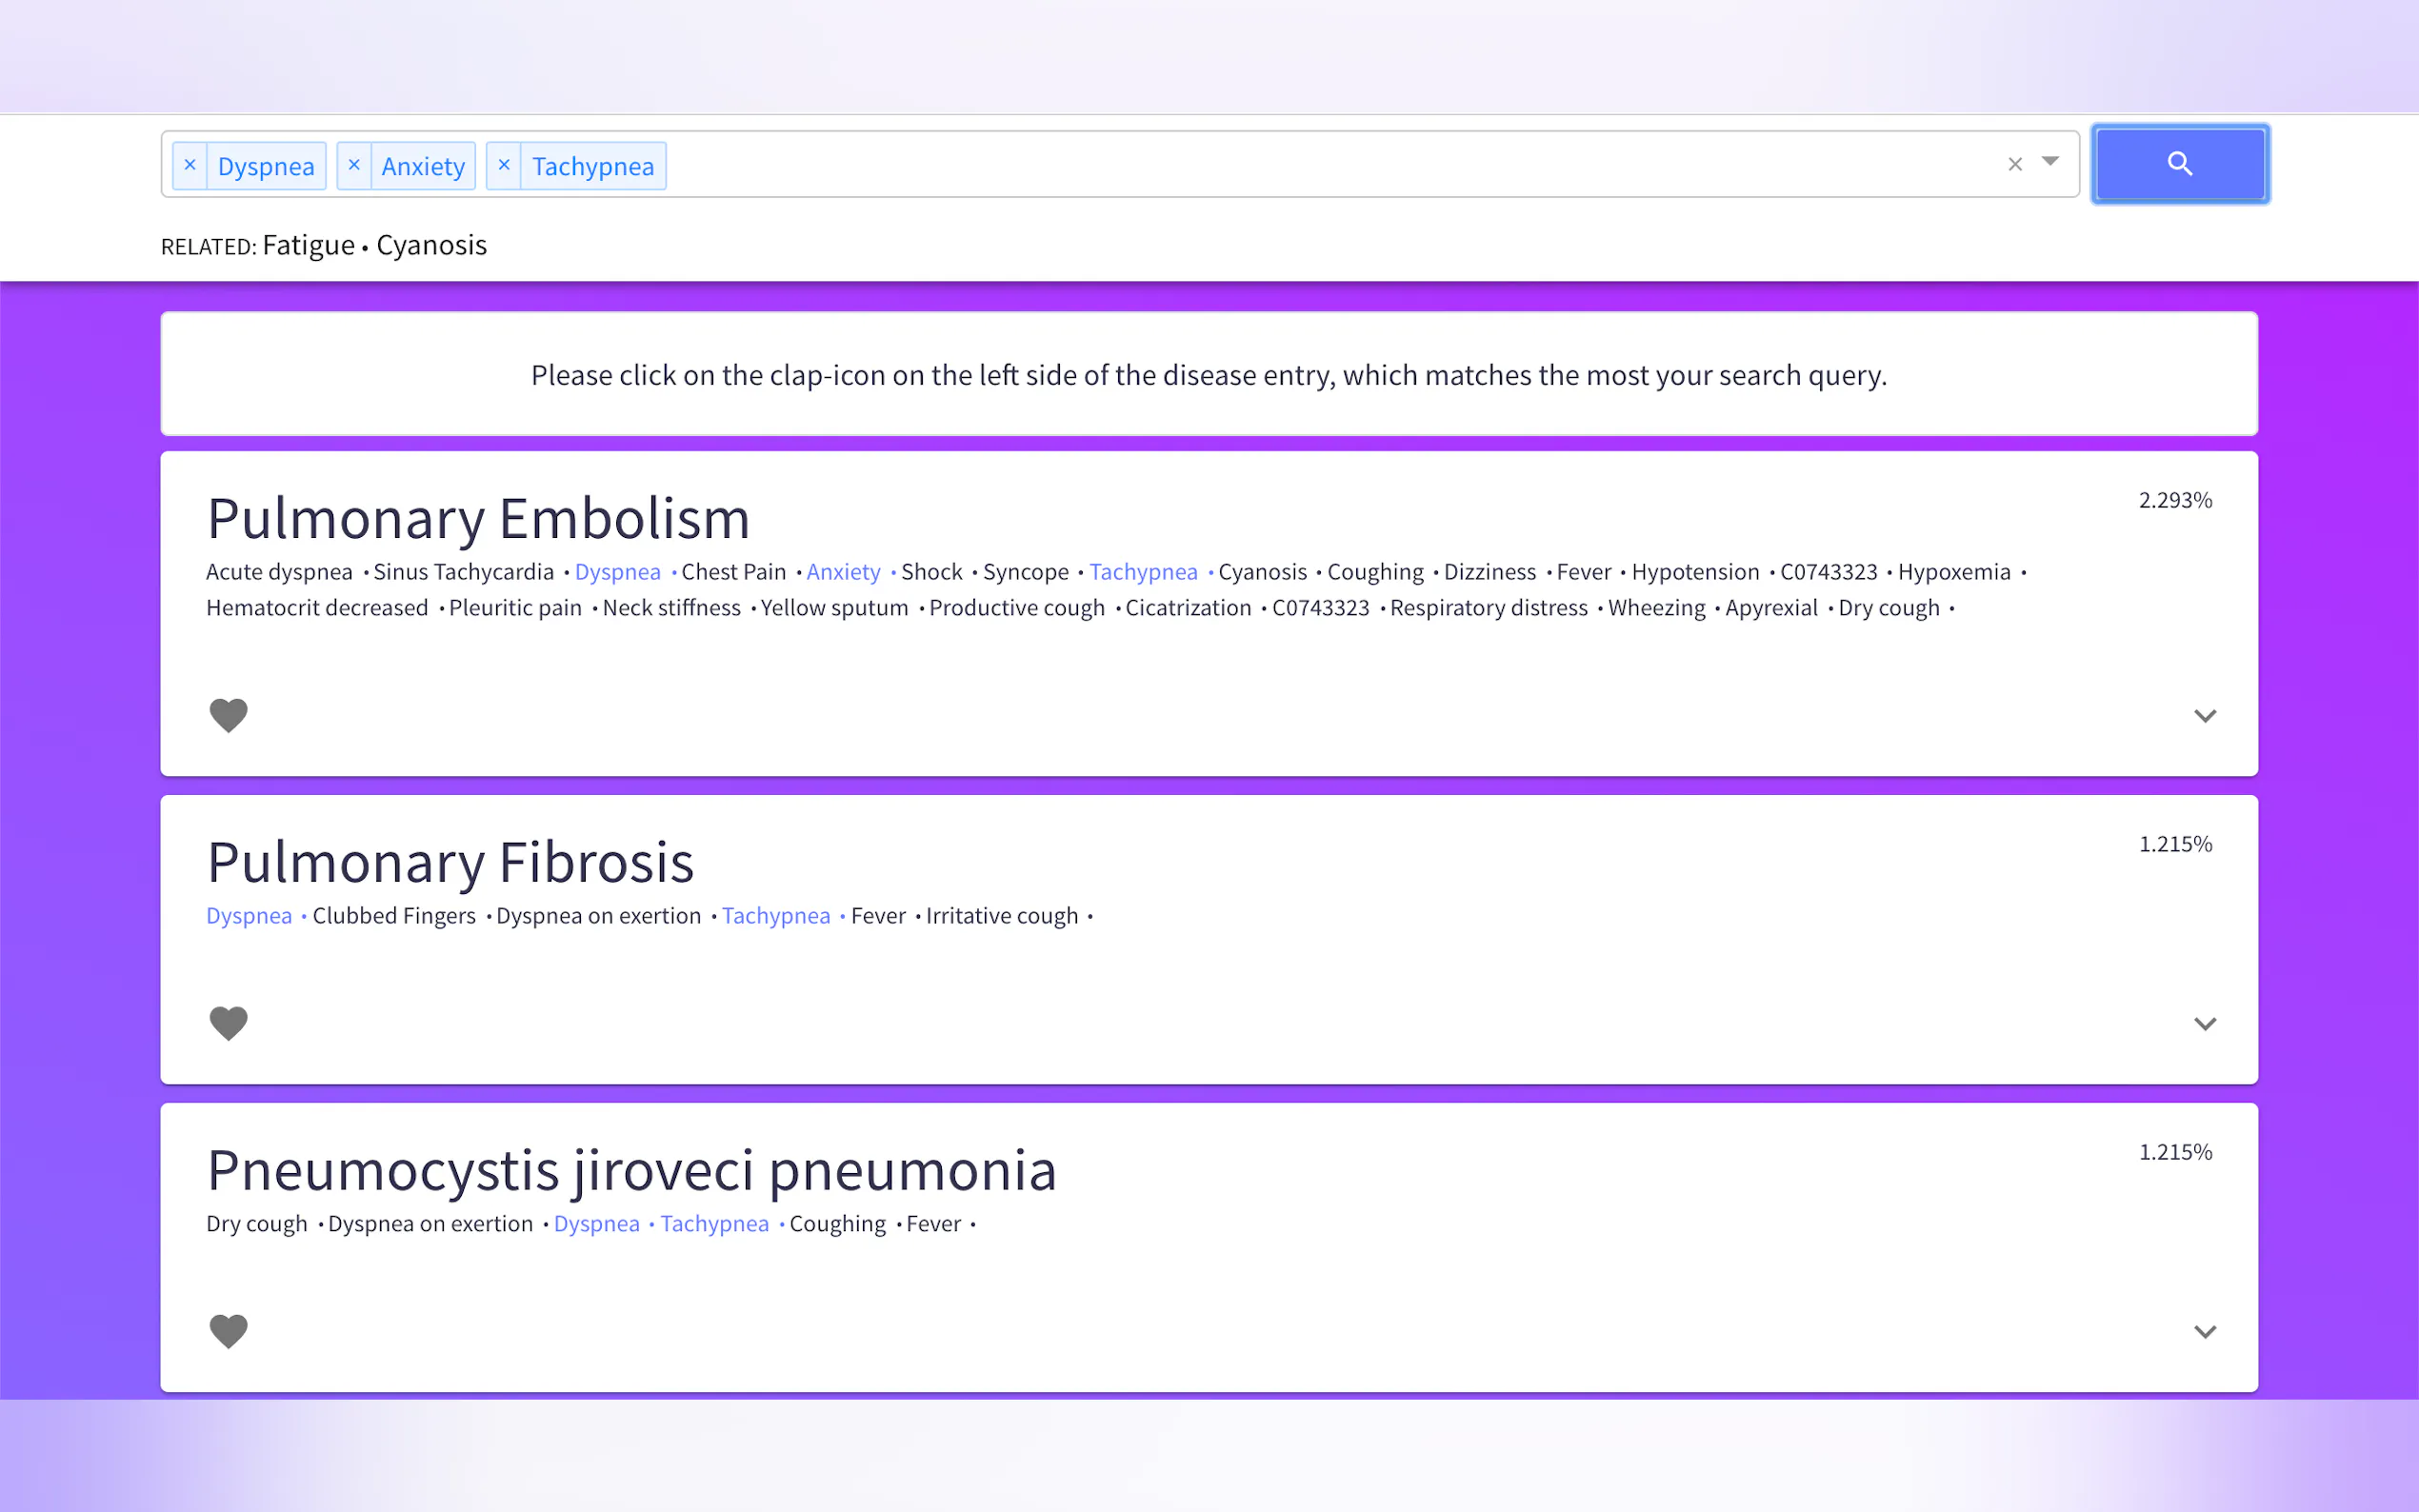Click highlighted Tachypnea in Pulmonary Fibrosis
Image resolution: width=2419 pixels, height=1512 pixels.
pos(775,916)
